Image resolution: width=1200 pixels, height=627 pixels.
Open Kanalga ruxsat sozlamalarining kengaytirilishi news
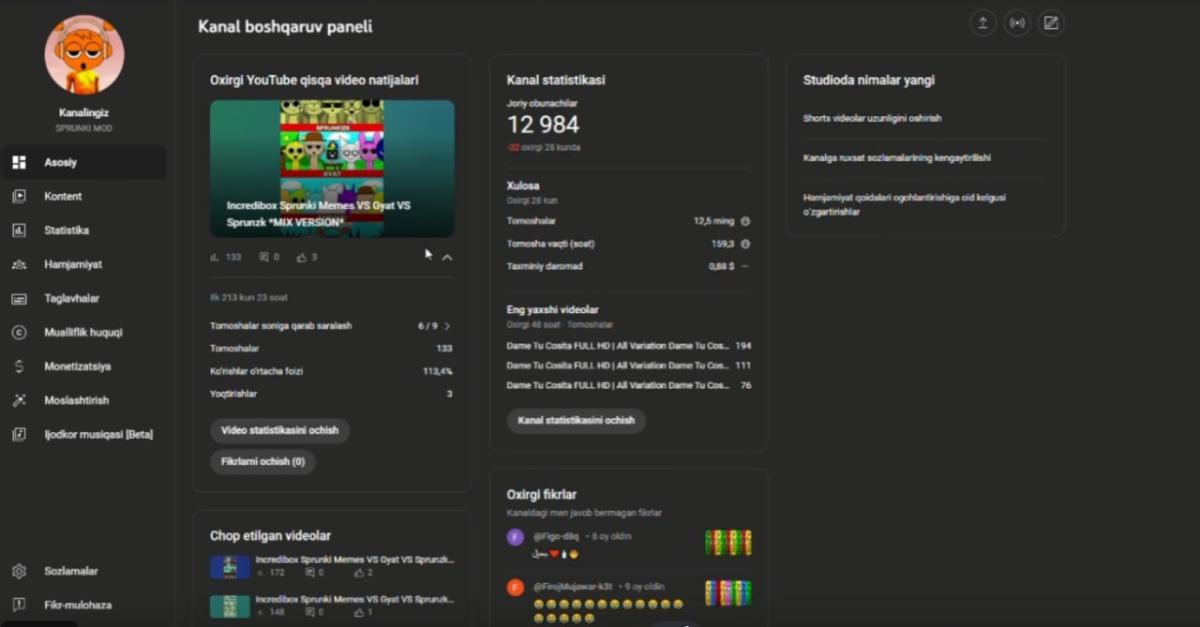point(897,158)
